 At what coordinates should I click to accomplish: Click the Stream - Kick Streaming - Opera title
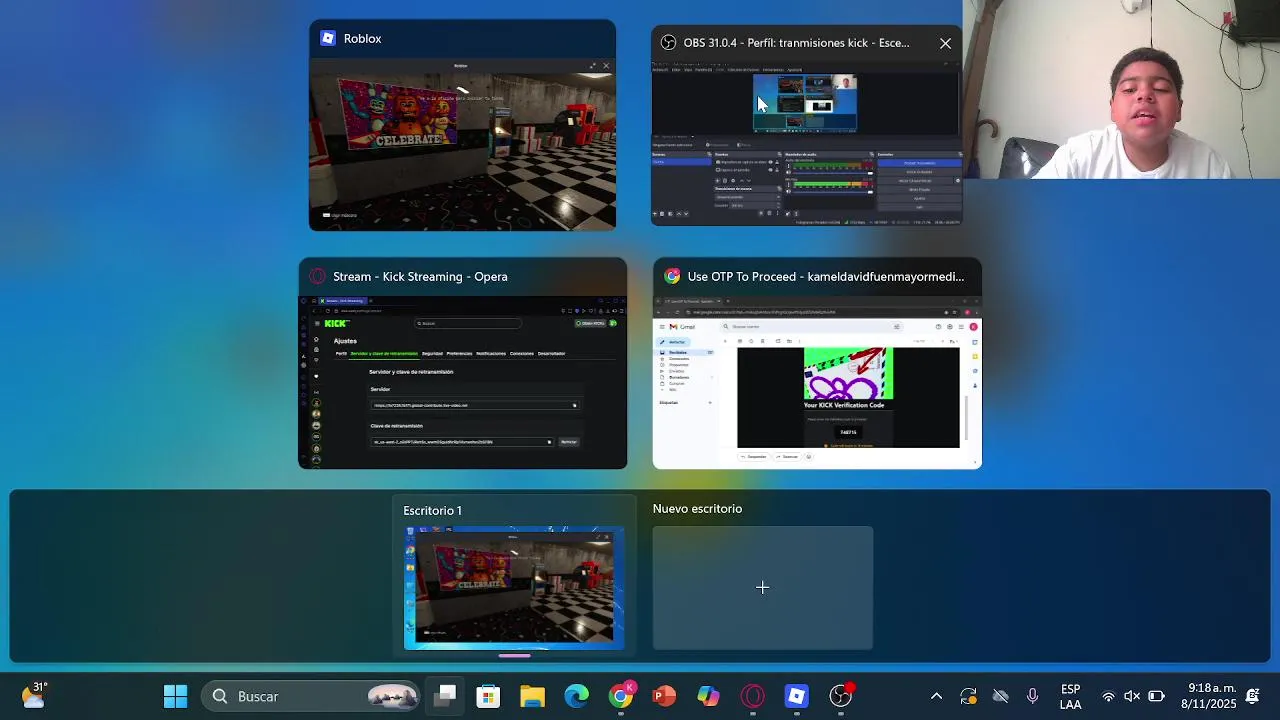coord(420,276)
